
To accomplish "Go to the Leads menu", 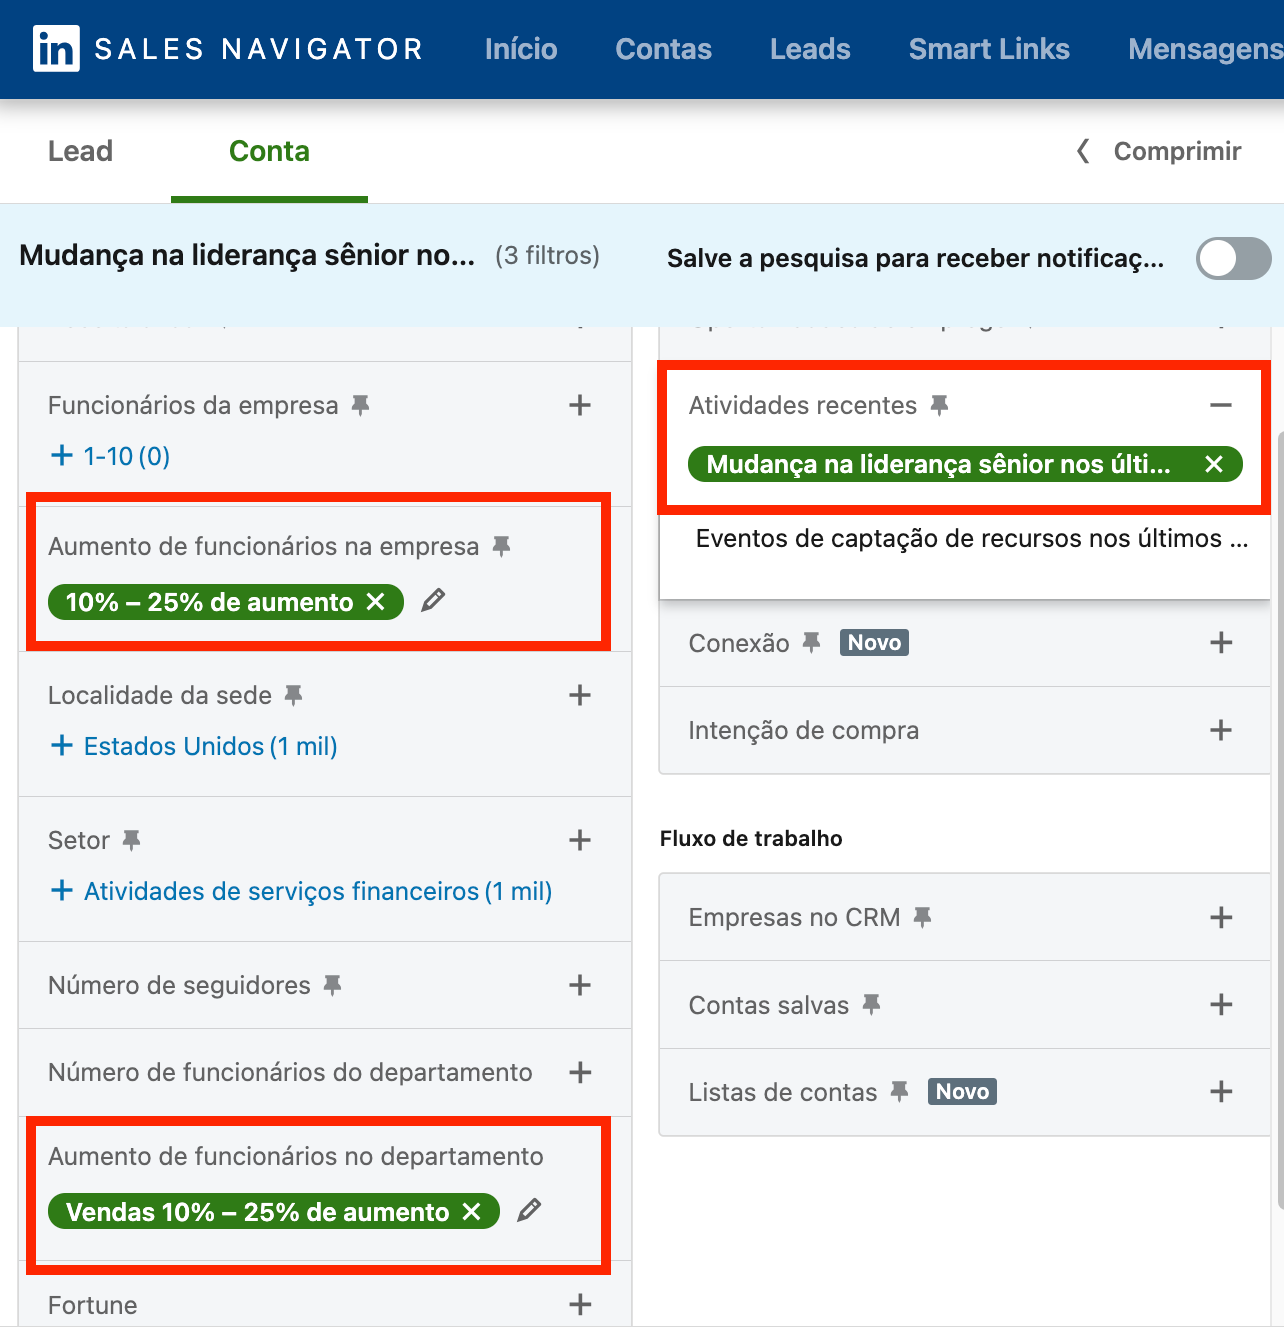I will [x=810, y=49].
